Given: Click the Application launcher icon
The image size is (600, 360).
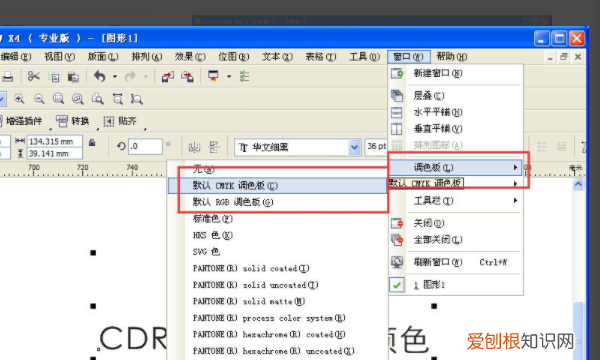Looking at the screenshot, I should [x=213, y=76].
